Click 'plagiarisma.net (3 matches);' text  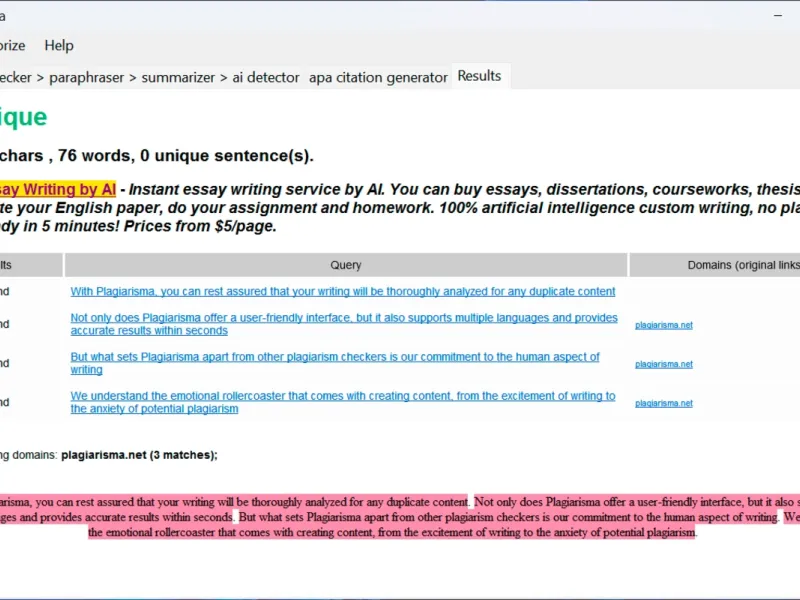(139, 455)
